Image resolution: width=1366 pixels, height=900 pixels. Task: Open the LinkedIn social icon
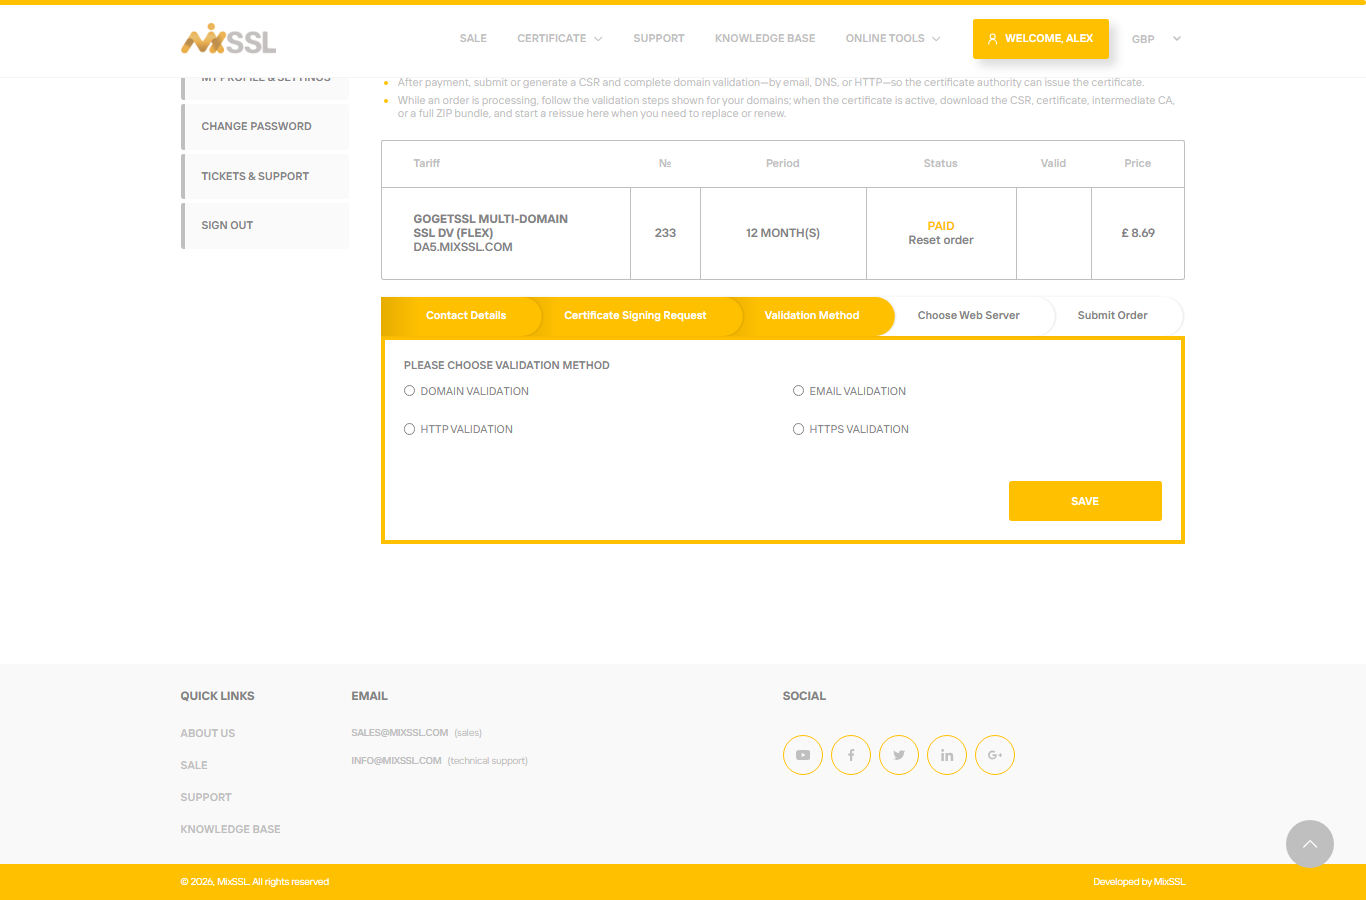coord(947,755)
